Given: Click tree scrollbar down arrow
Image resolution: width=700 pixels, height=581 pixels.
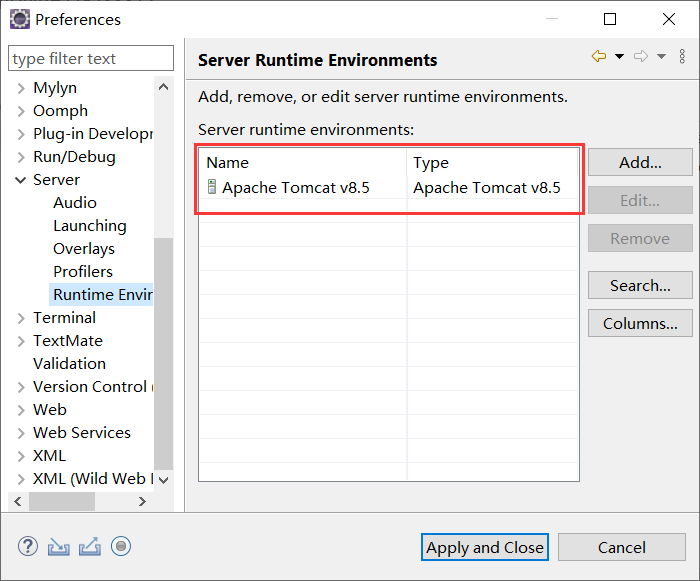Looking at the screenshot, I should click(x=163, y=481).
